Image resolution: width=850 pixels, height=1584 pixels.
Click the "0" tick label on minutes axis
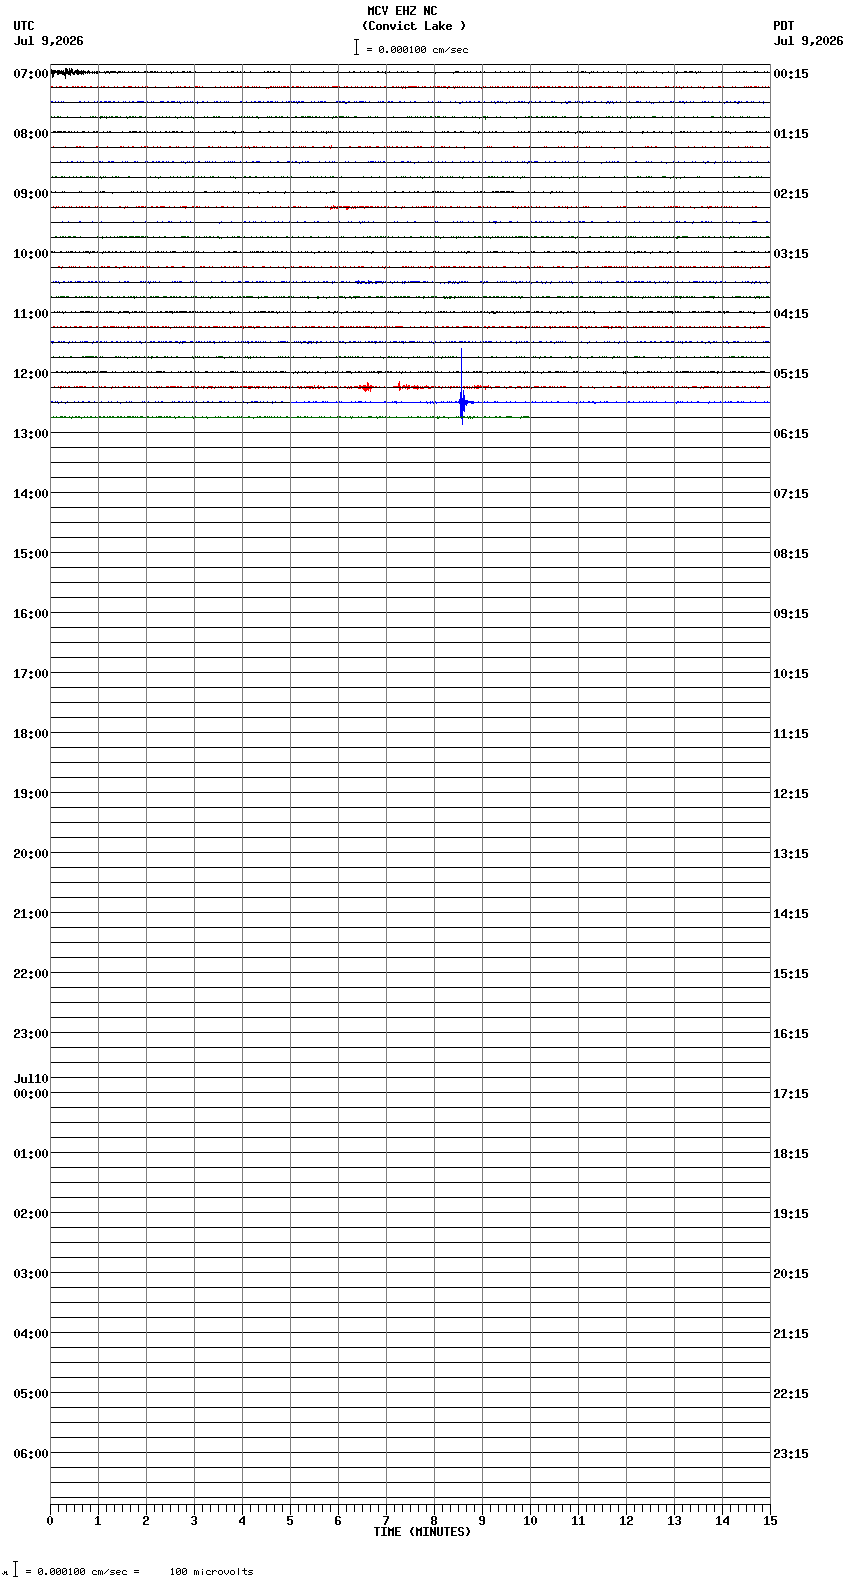pyautogui.click(x=50, y=1521)
